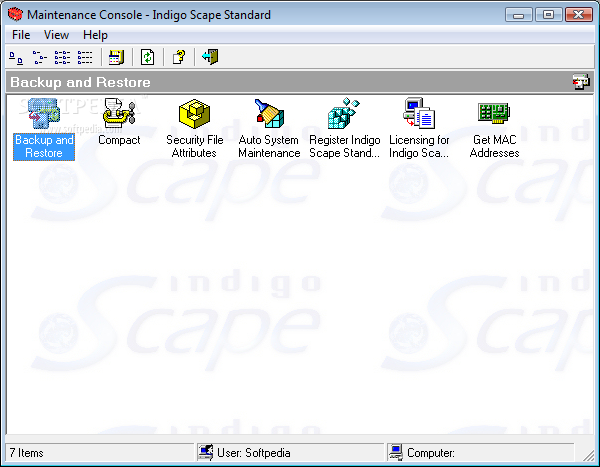
Task: Close the Maintenance Console window
Action: (x=579, y=15)
